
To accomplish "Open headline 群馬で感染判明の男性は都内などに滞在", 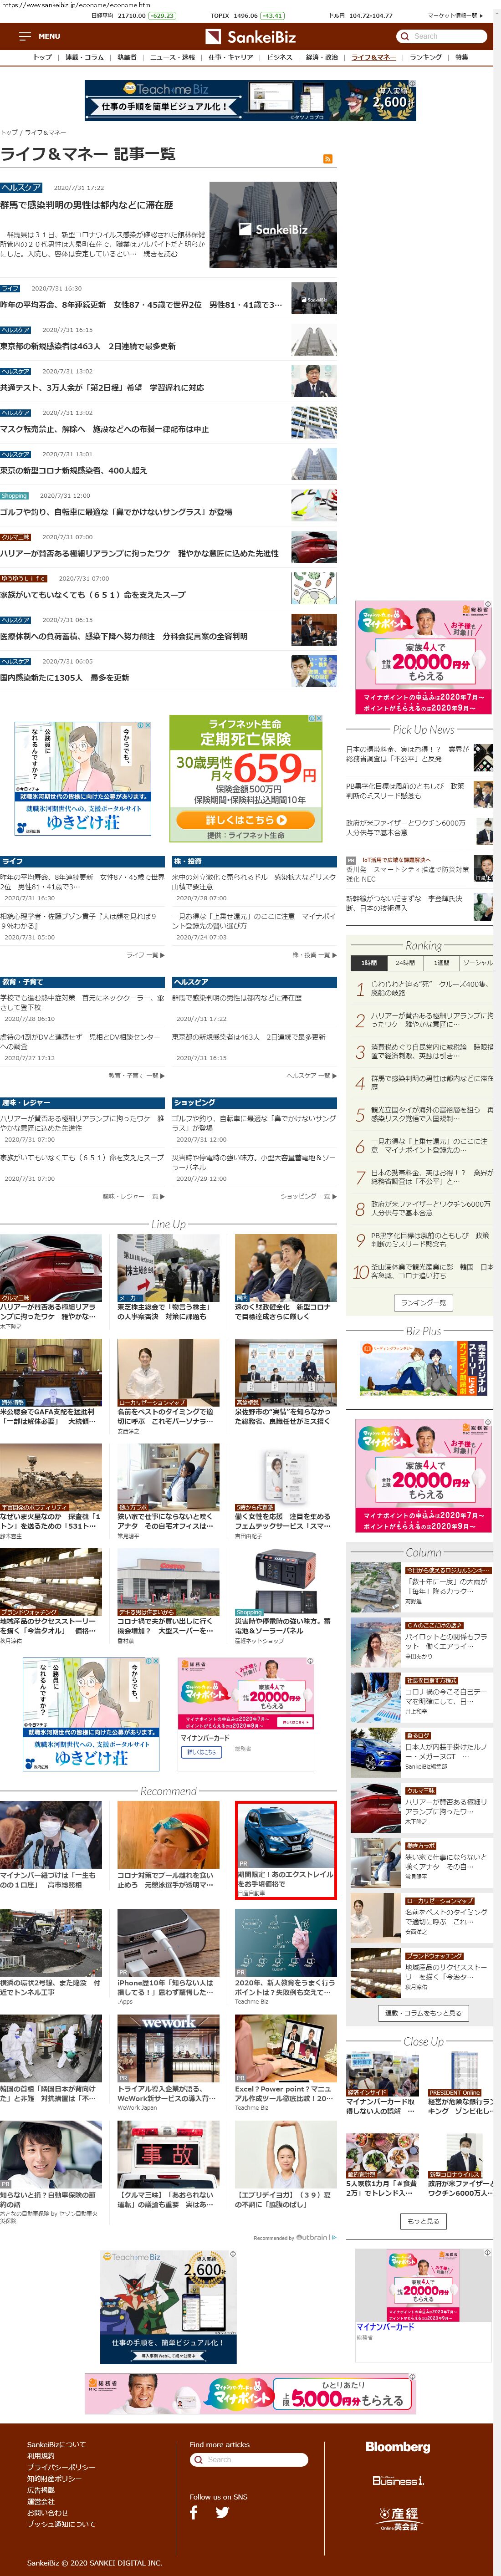I will [x=86, y=205].
